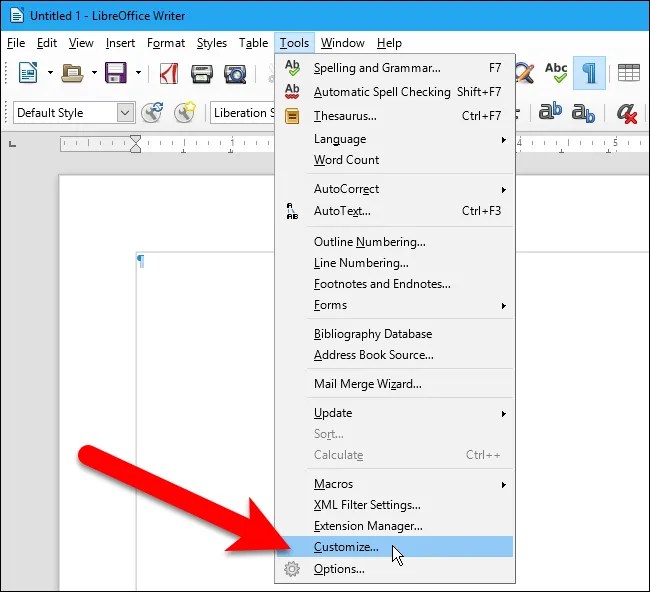The image size is (650, 592).
Task: Click the New Style icon
Action: point(185,112)
